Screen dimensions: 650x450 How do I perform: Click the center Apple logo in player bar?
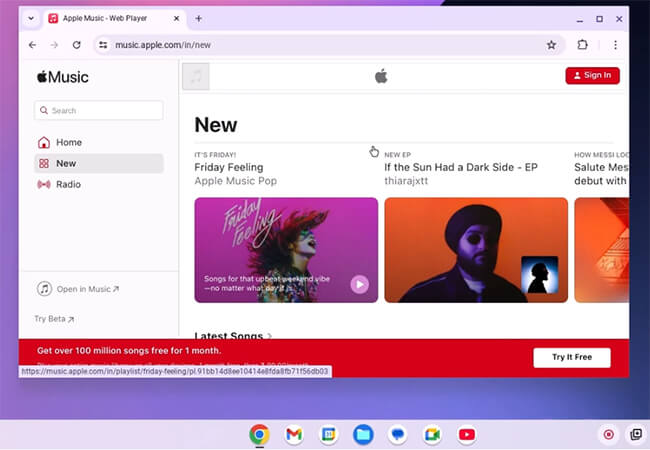381,76
